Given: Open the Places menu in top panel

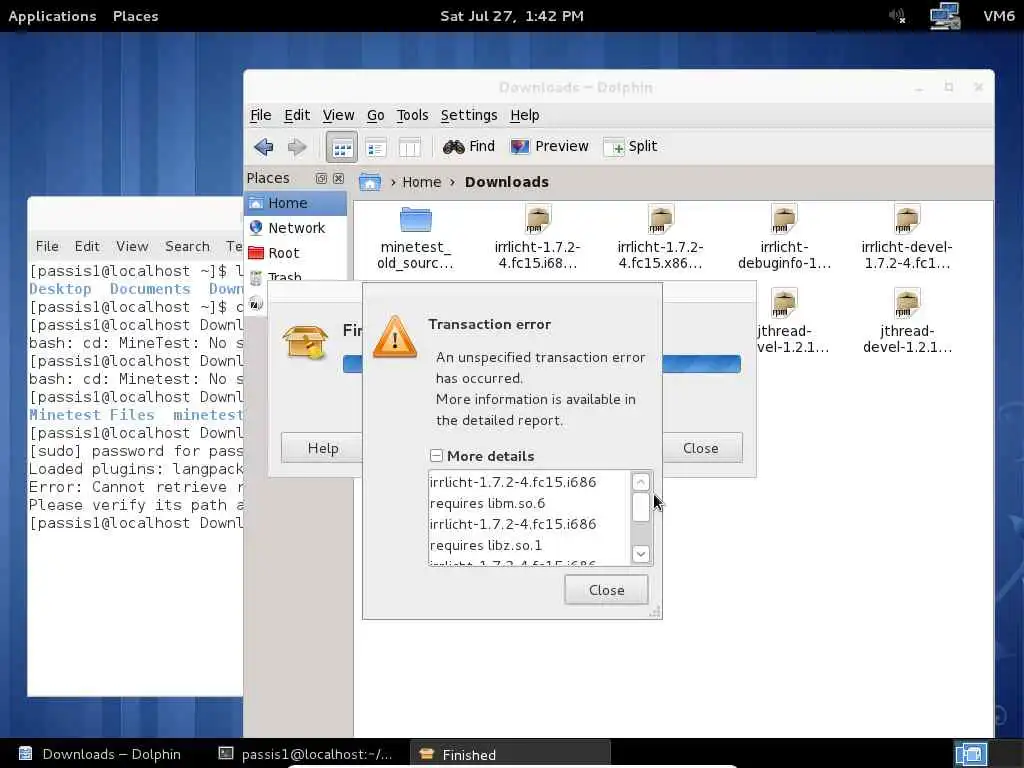Looking at the screenshot, I should click(x=135, y=16).
